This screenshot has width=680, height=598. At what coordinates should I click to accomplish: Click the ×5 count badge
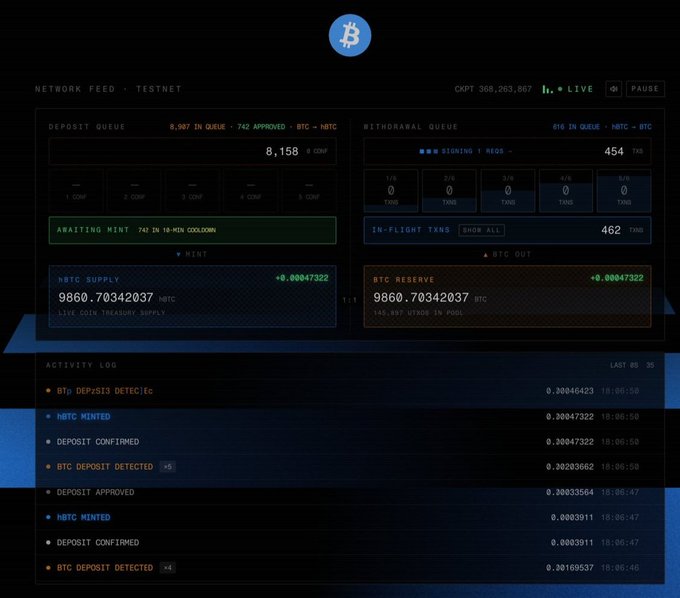click(x=167, y=467)
